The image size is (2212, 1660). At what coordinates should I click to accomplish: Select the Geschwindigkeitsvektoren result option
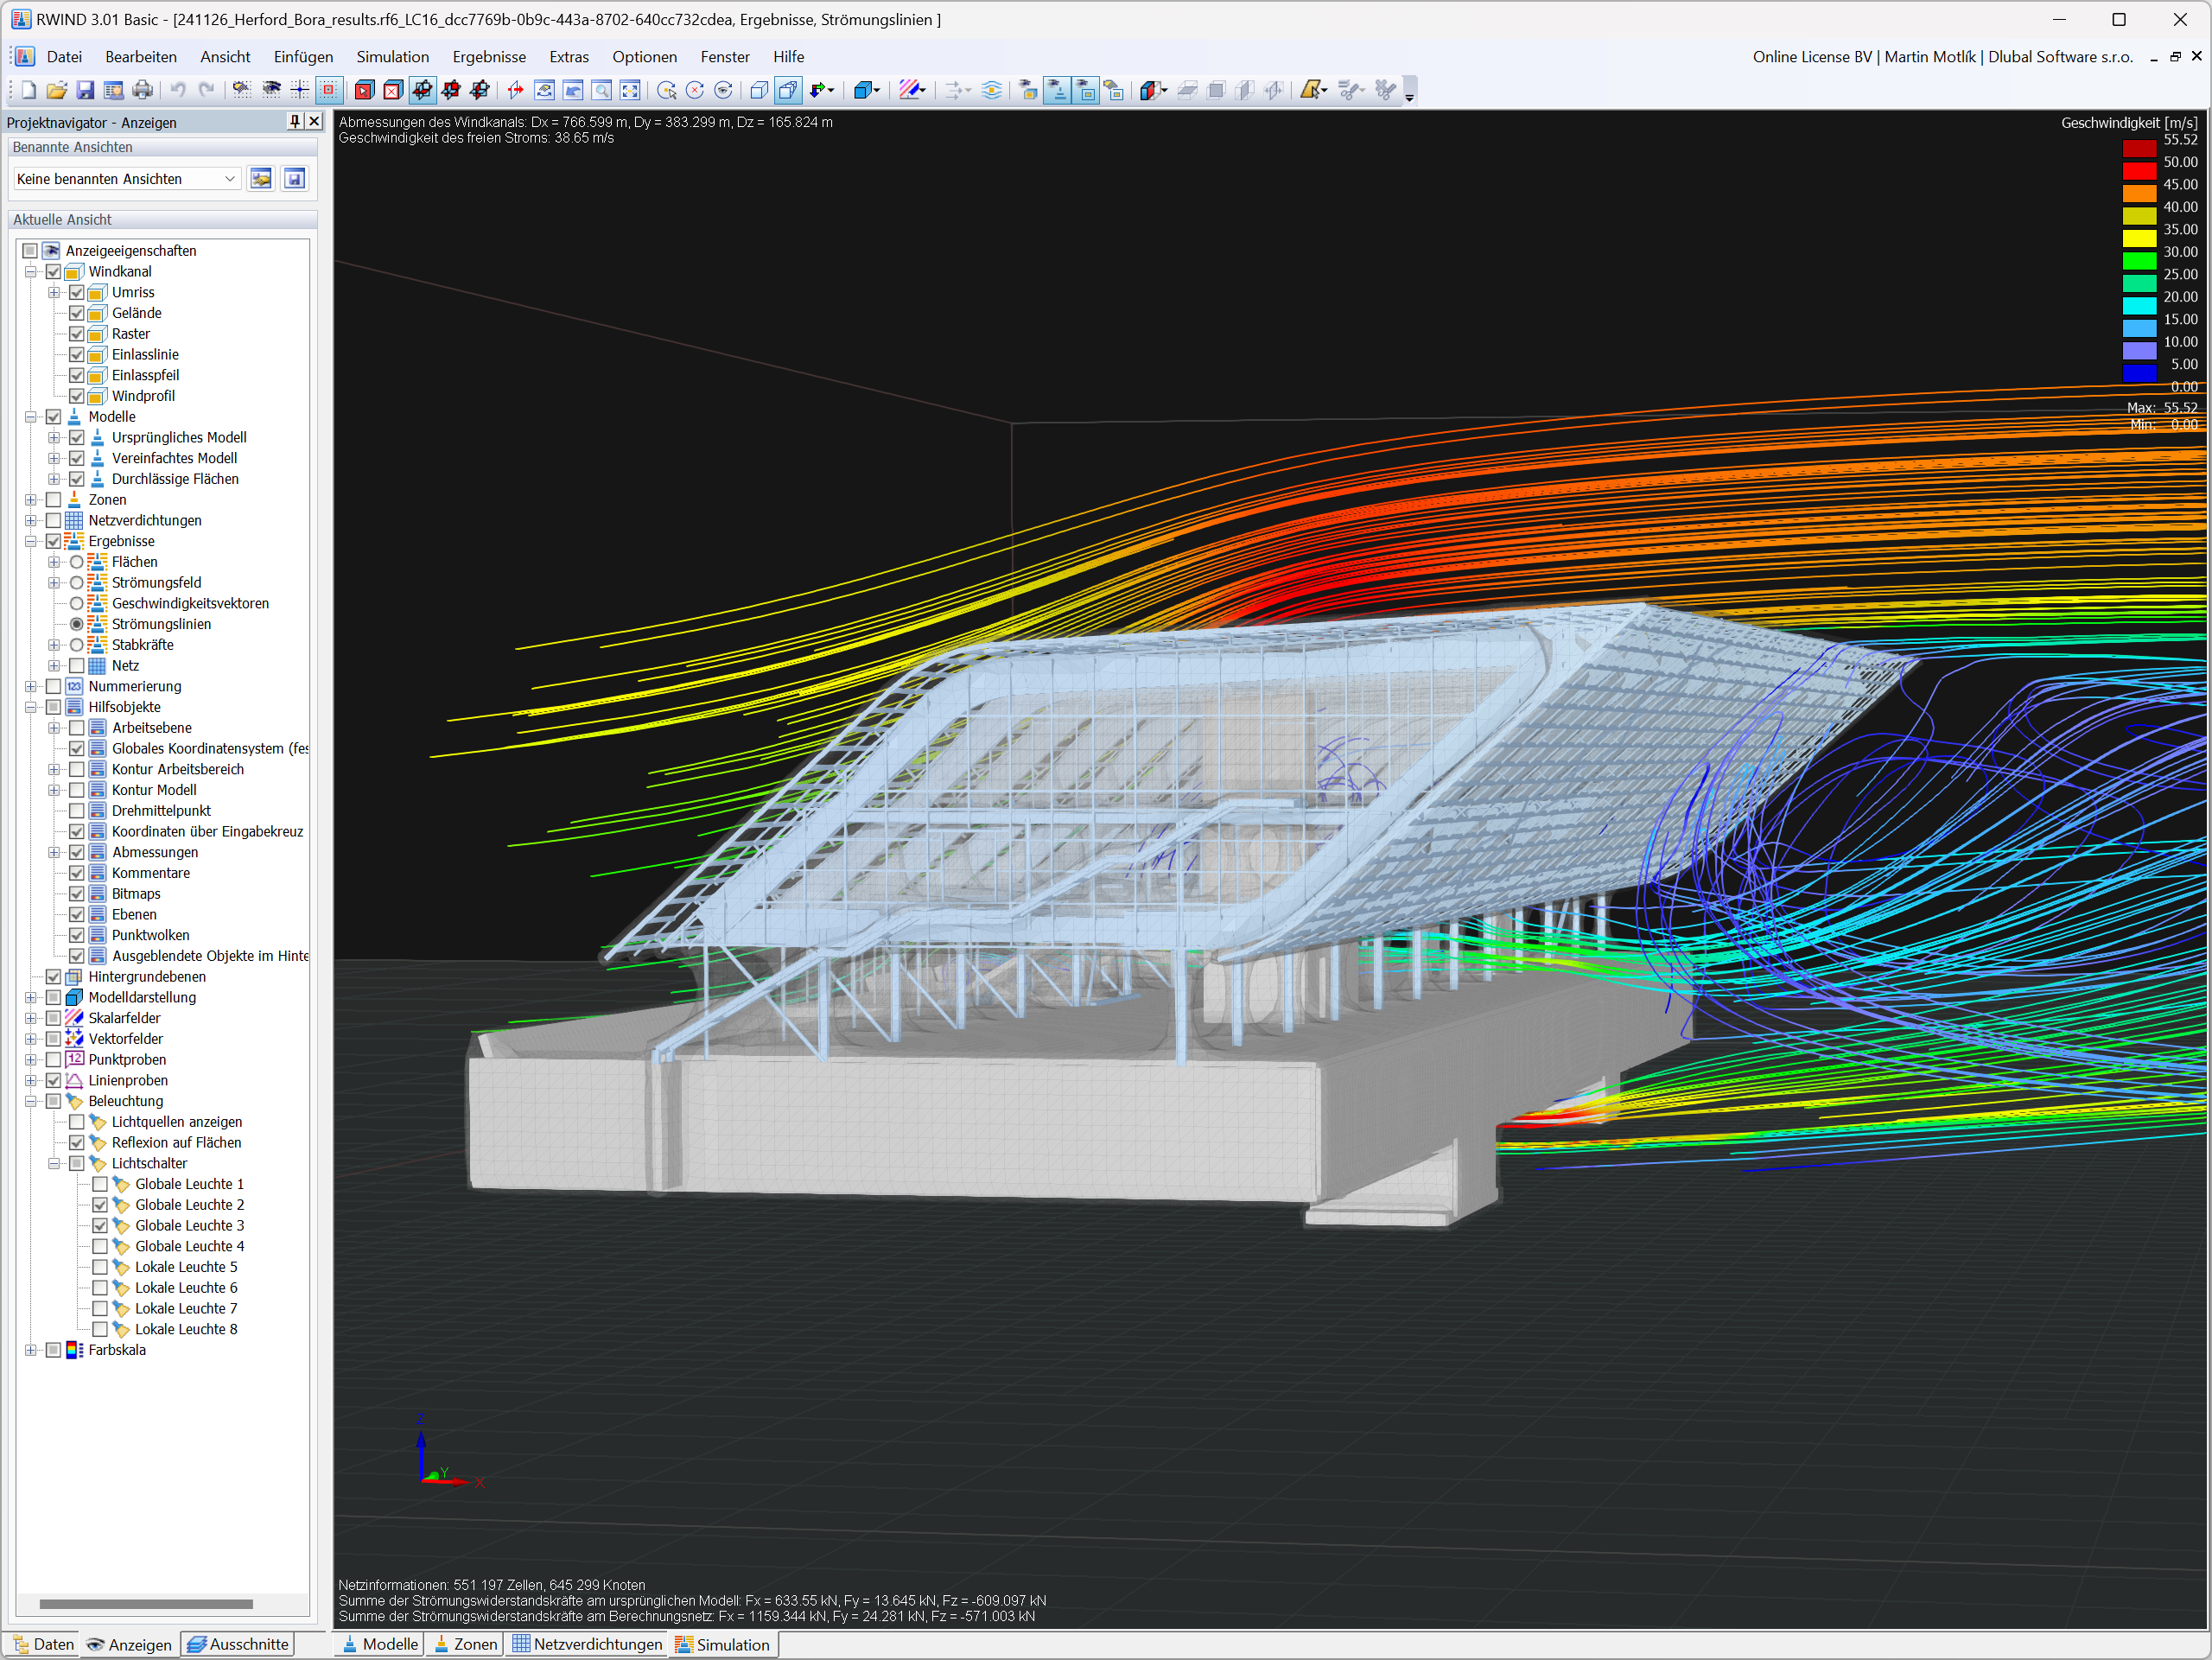[77, 603]
